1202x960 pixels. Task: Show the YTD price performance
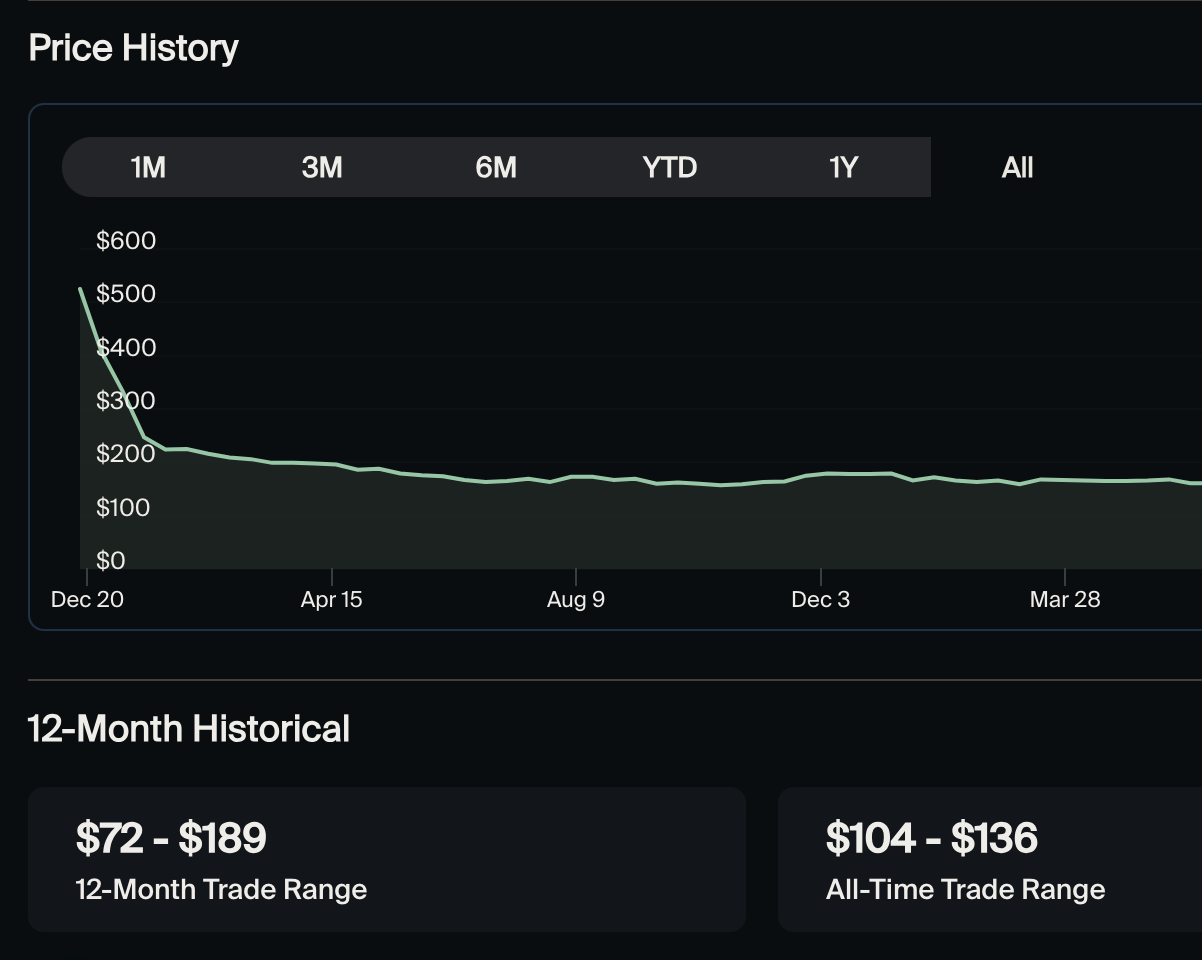click(x=670, y=167)
